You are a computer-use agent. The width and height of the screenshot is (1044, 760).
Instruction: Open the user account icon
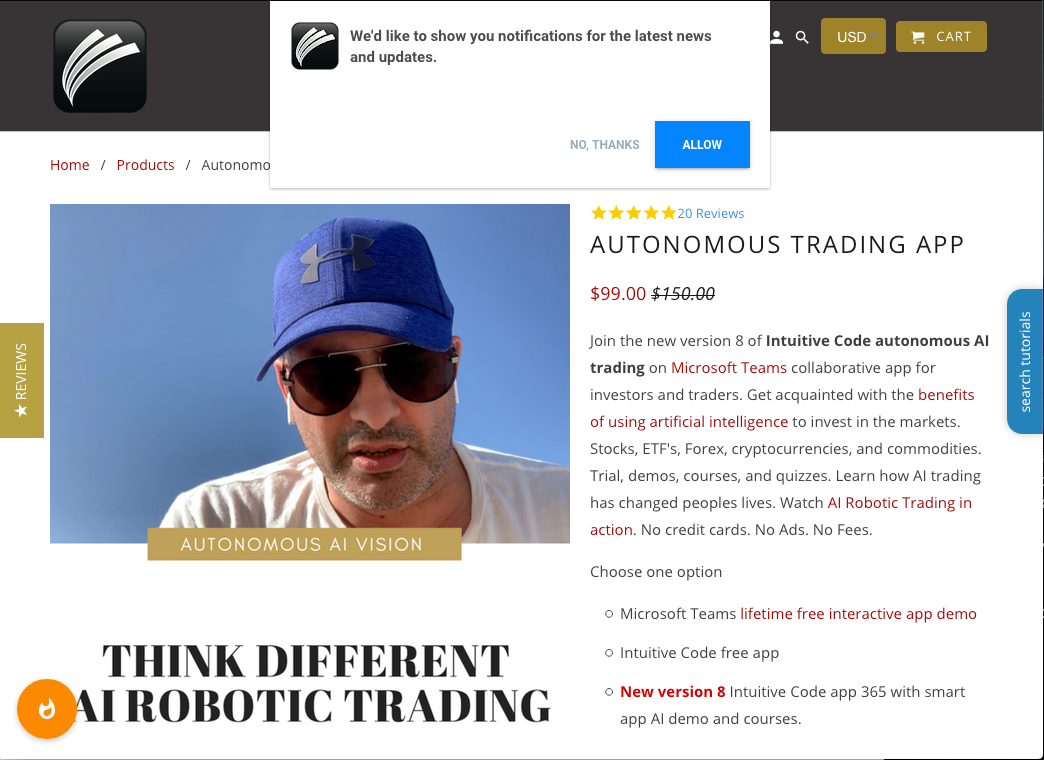pyautogui.click(x=776, y=37)
